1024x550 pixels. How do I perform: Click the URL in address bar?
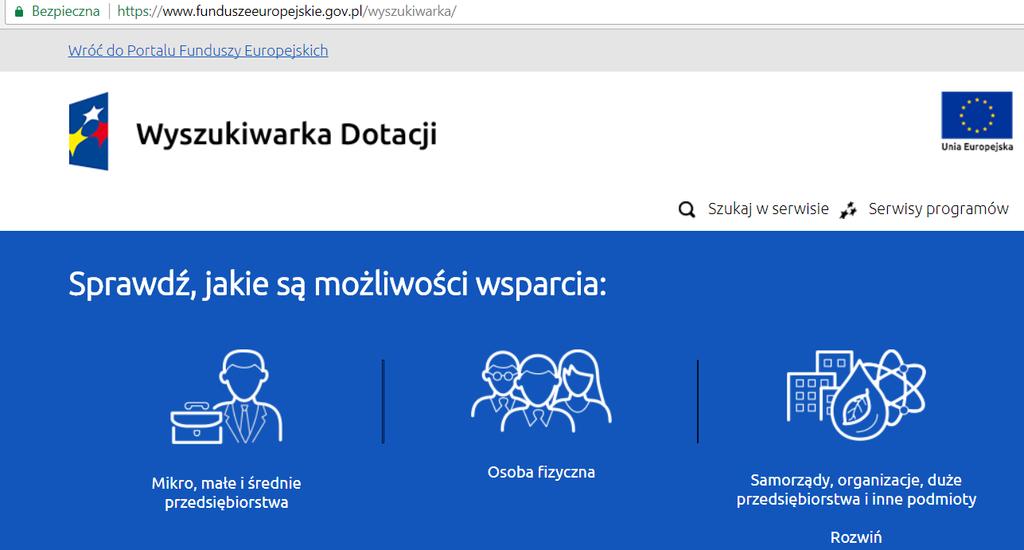[x=287, y=11]
